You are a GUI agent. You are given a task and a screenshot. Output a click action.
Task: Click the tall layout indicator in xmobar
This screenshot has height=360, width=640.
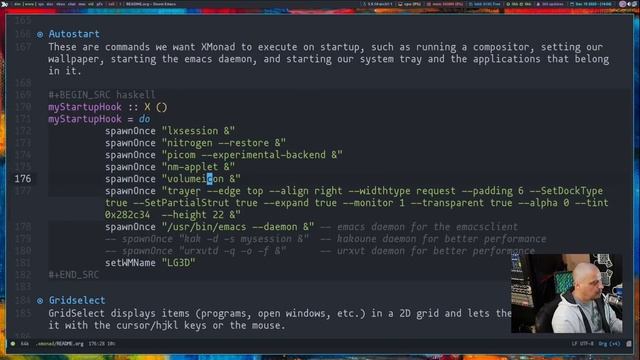click(x=111, y=4)
